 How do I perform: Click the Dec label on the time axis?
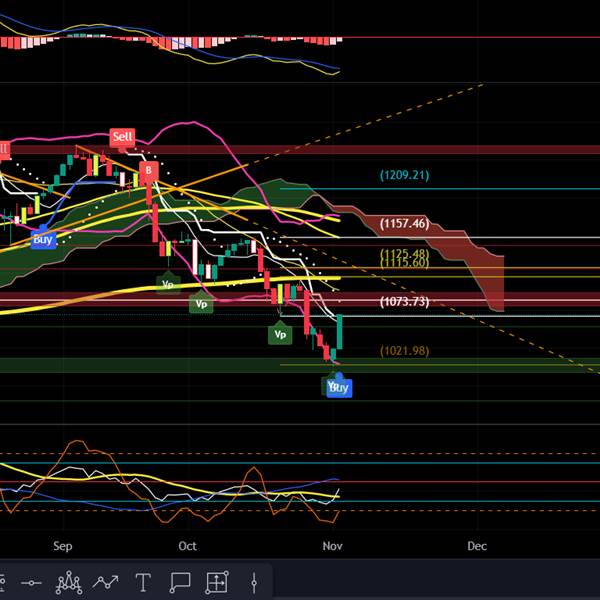tap(477, 546)
